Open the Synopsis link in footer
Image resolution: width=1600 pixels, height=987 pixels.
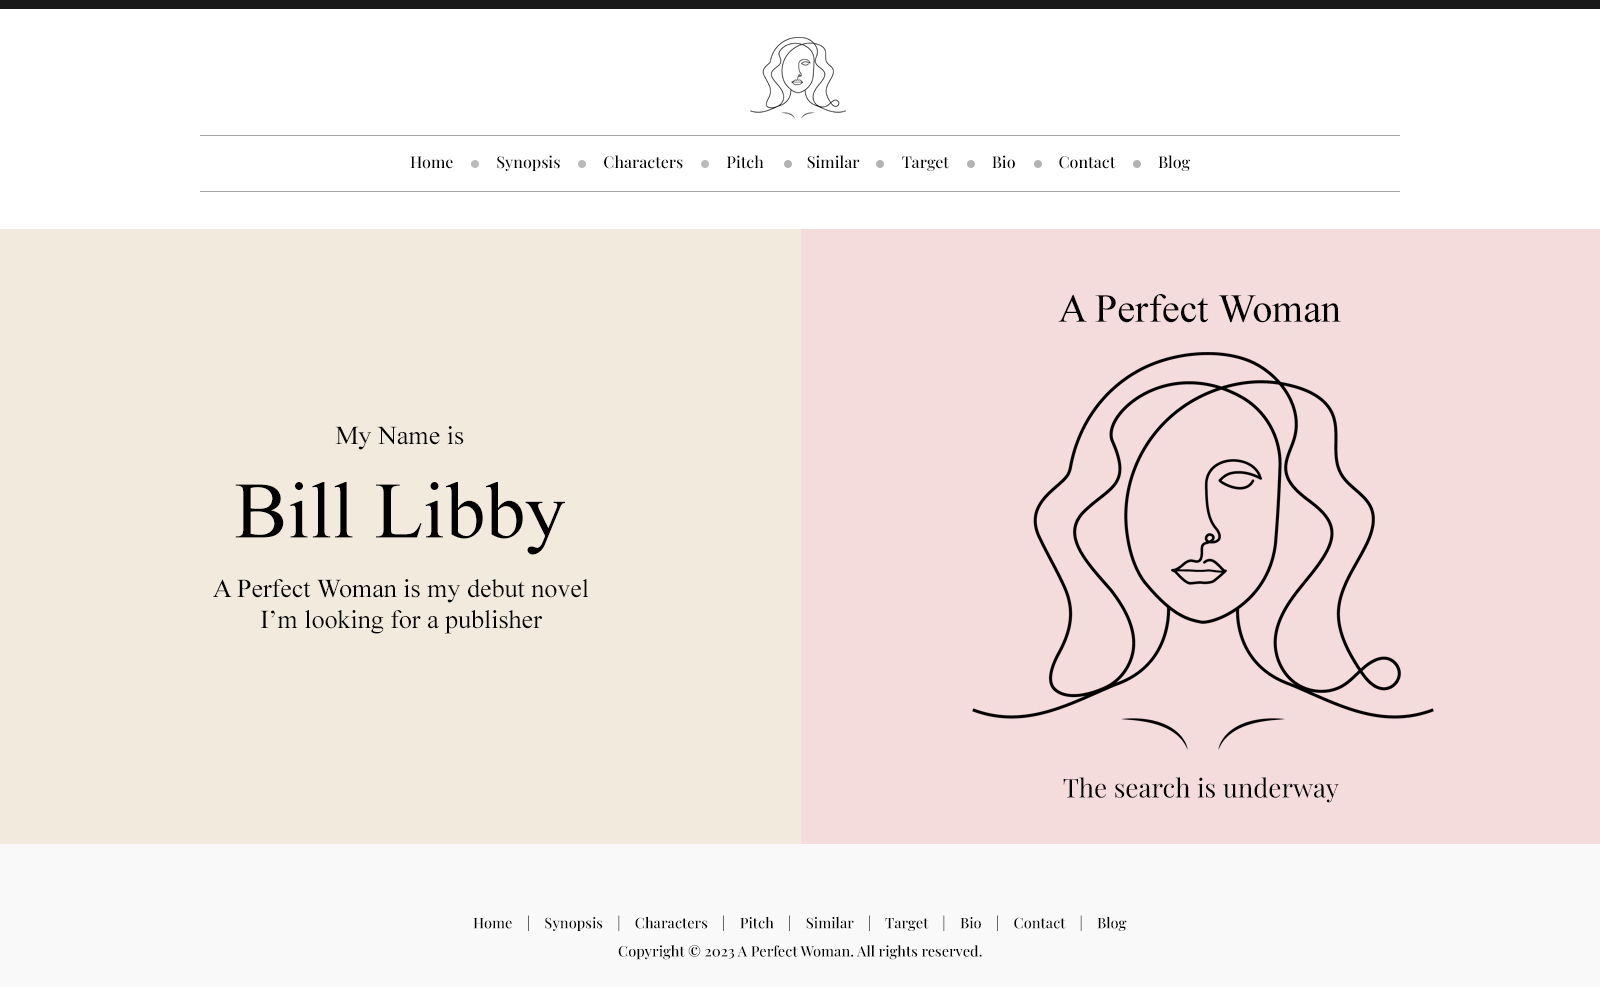[573, 923]
